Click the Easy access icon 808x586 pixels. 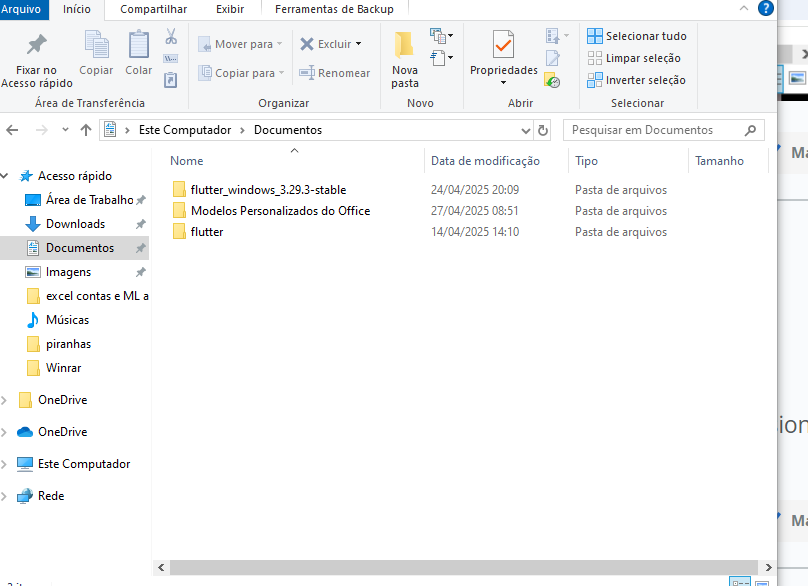click(x=441, y=58)
